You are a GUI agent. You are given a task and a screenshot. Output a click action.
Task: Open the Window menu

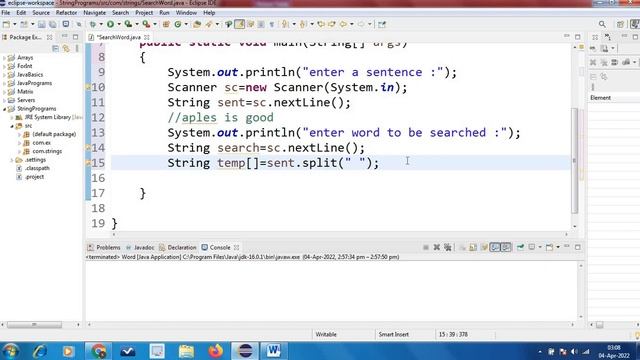pyautogui.click(x=186, y=13)
